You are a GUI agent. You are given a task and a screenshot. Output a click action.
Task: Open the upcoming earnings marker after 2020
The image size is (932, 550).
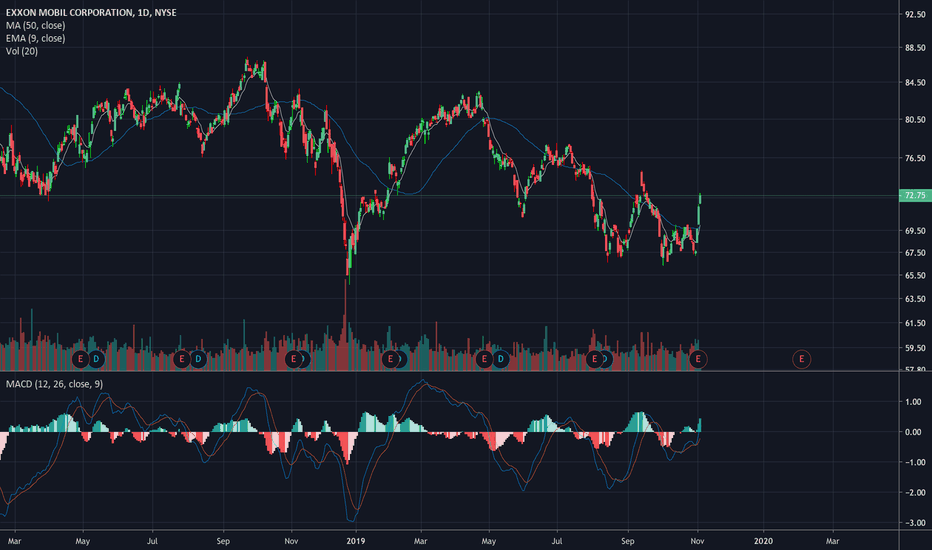coord(801,359)
